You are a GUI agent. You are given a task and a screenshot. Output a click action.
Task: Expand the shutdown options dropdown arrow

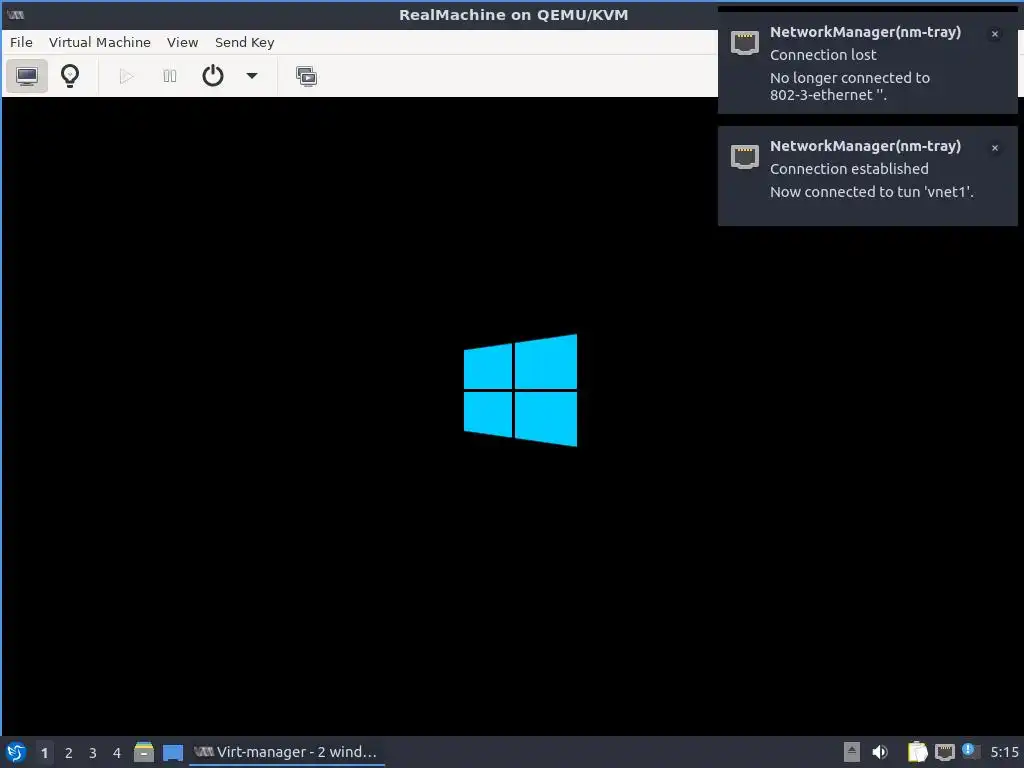tap(251, 76)
